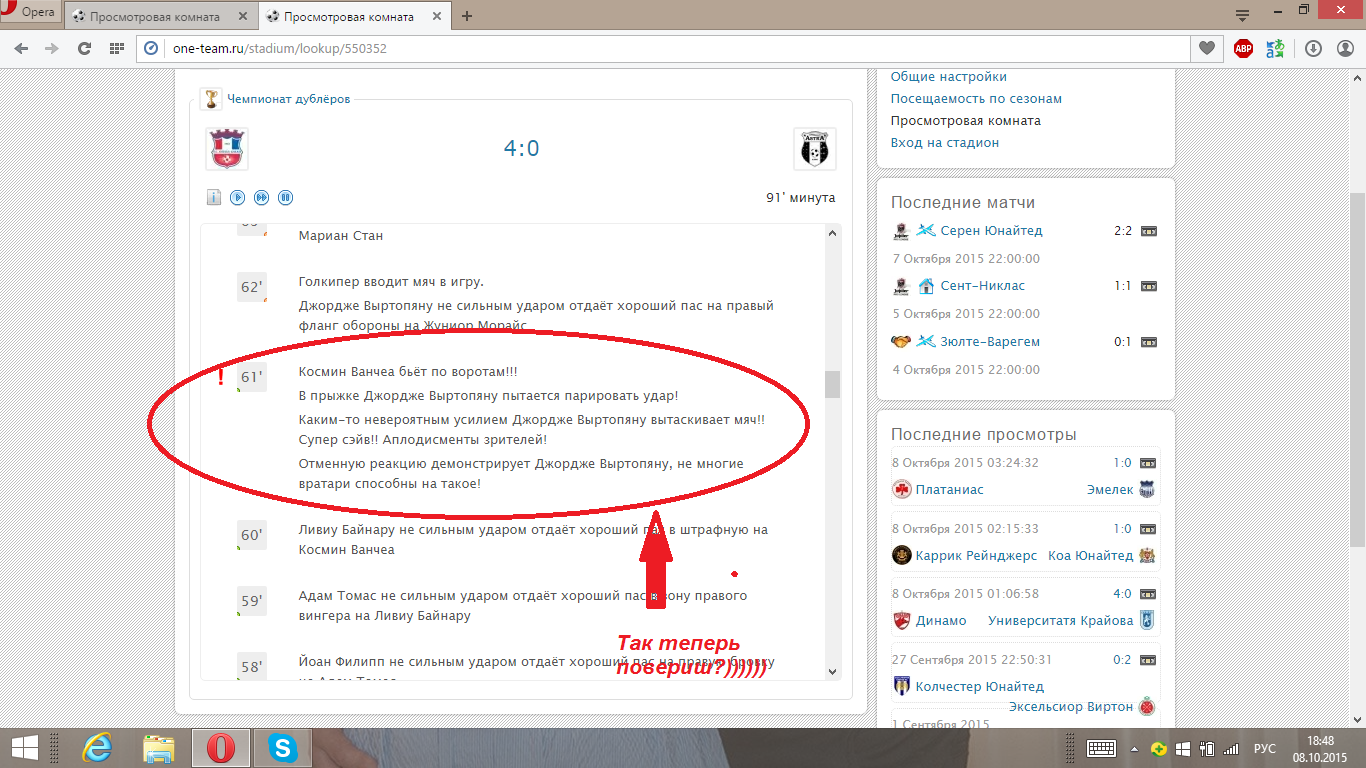Open the Коа Юнайтед team link
The width and height of the screenshot is (1366, 768).
pos(1091,556)
